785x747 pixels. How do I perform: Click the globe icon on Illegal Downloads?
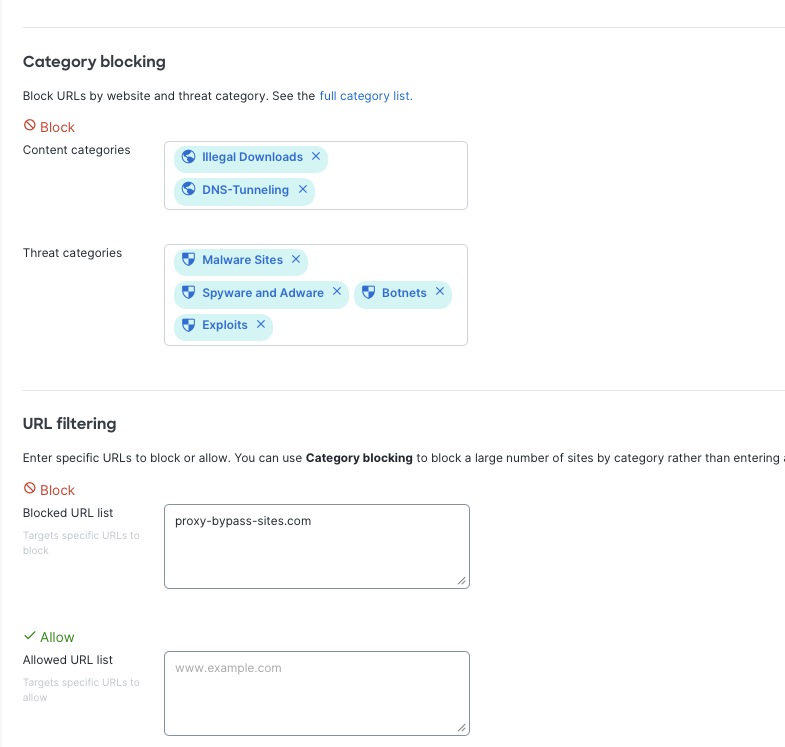188,157
